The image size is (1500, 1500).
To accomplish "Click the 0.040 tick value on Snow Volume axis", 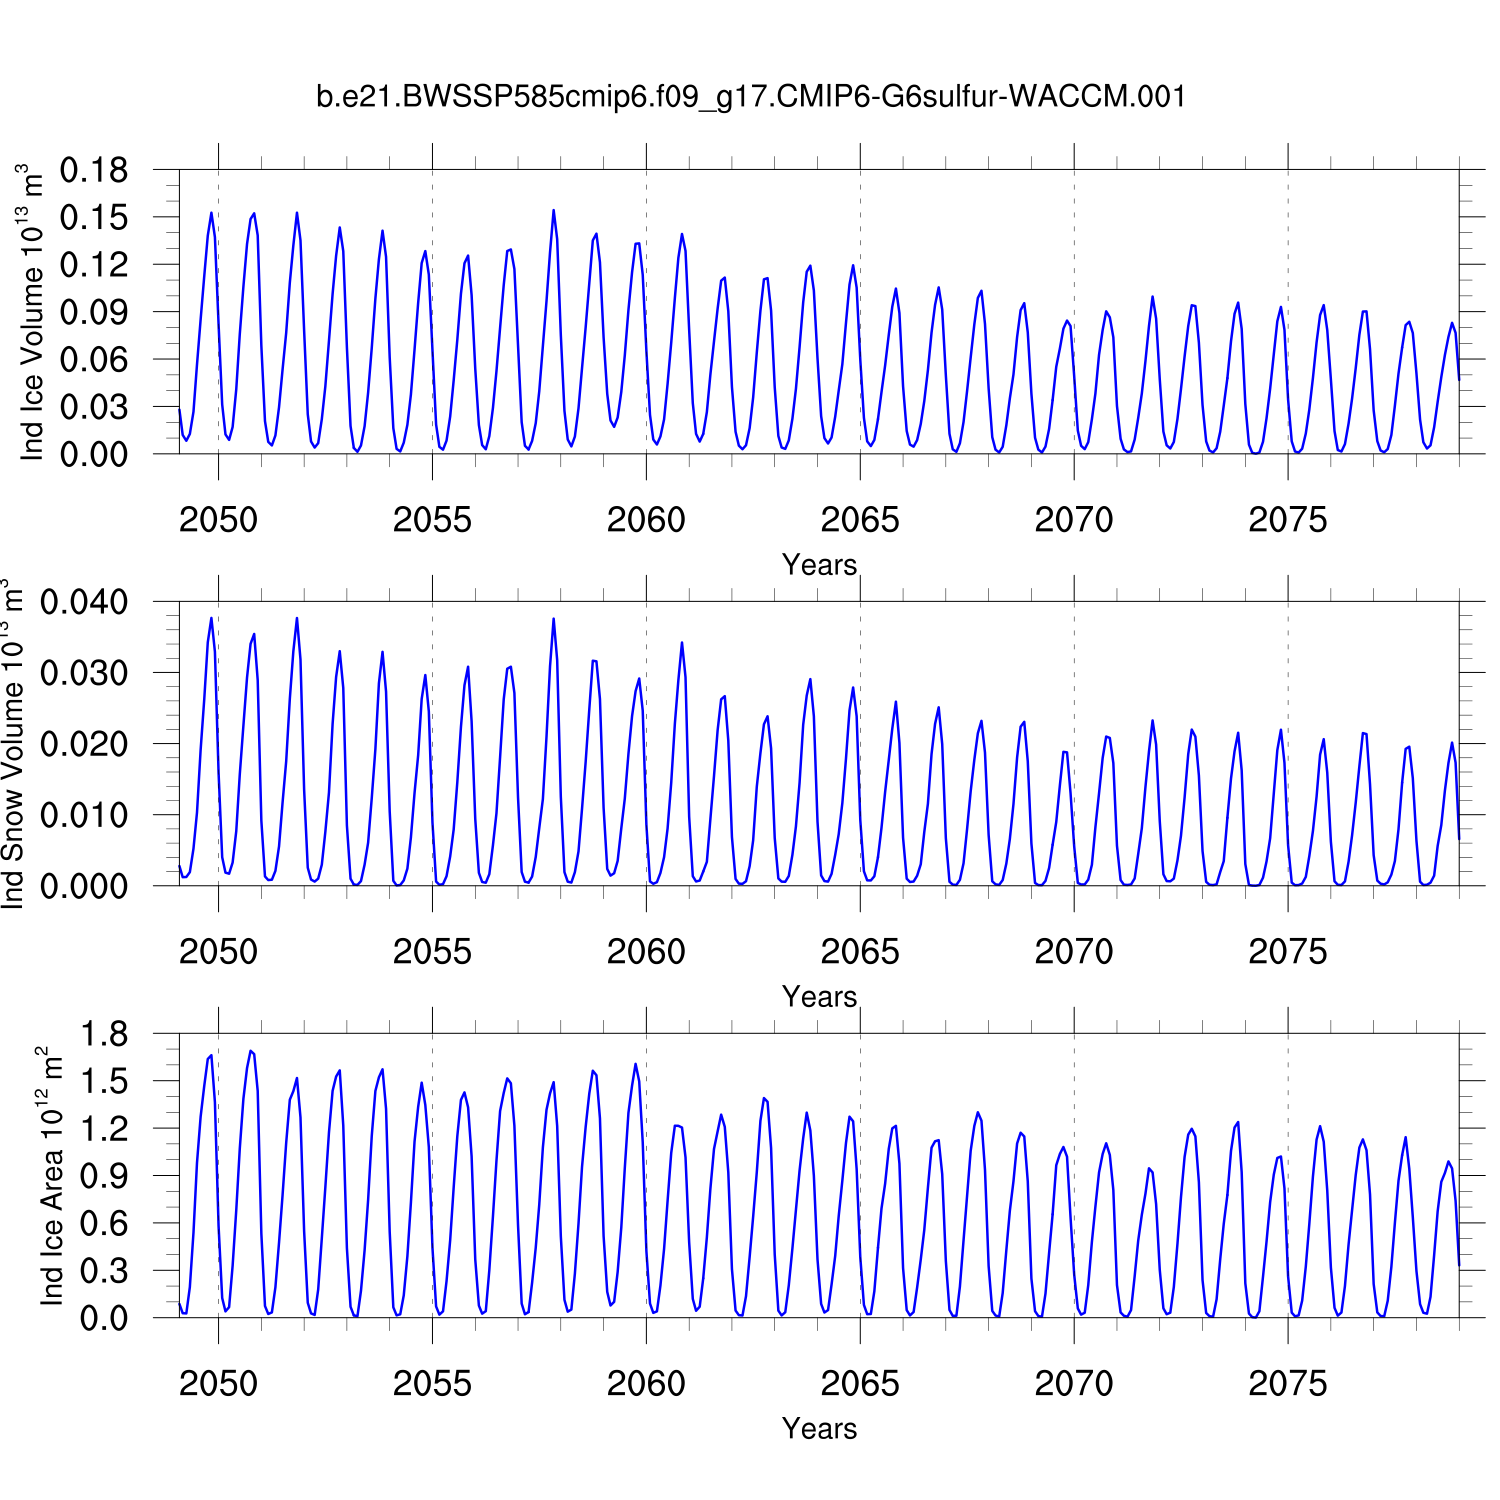I will pyautogui.click(x=84, y=603).
